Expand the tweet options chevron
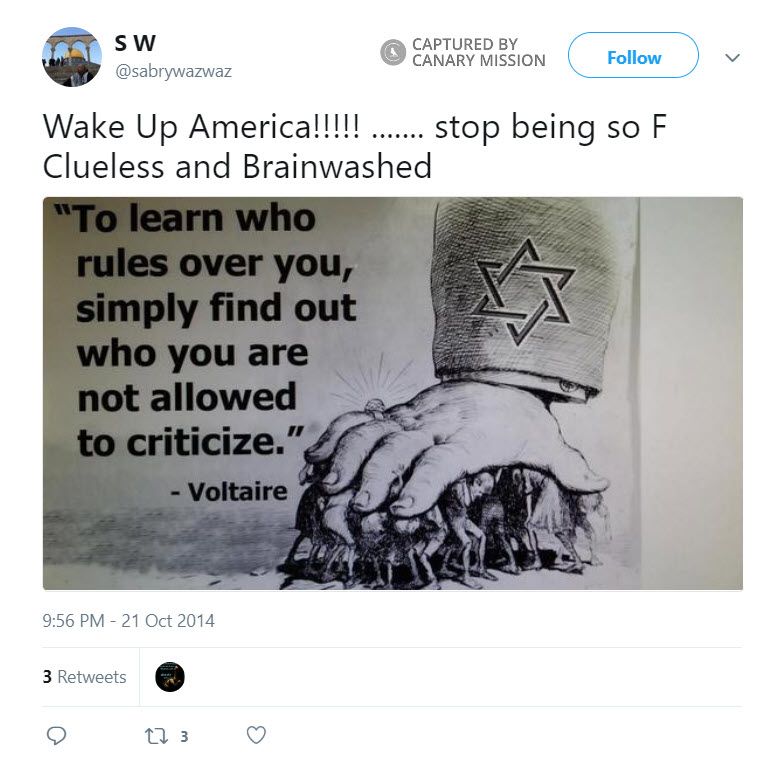Image resolution: width=784 pixels, height=767 pixels. point(732,58)
